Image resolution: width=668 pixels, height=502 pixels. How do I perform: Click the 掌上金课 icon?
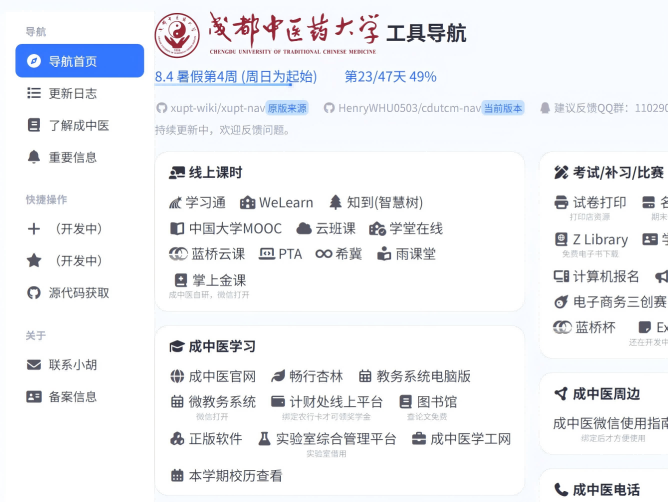(181, 280)
